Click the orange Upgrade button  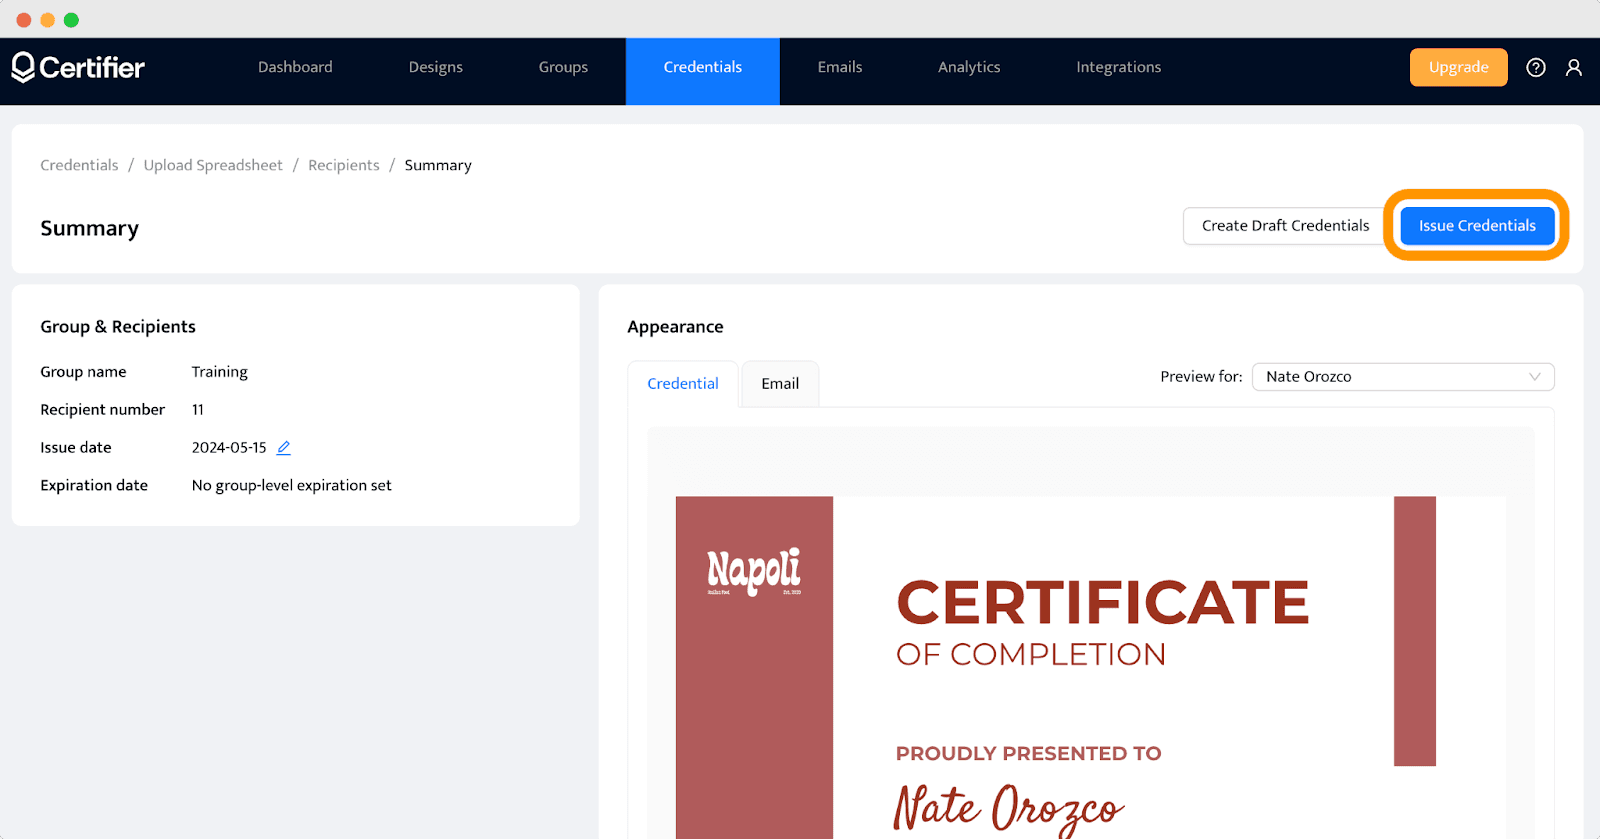coord(1459,67)
